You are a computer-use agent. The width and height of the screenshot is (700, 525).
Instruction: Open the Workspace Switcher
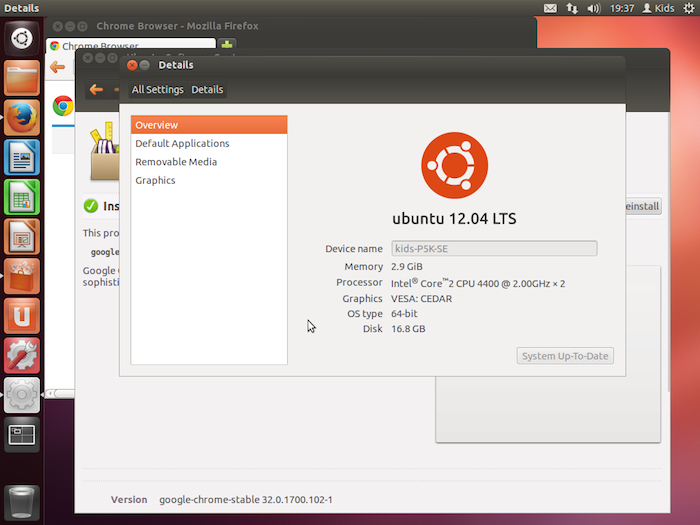click(x=21, y=435)
